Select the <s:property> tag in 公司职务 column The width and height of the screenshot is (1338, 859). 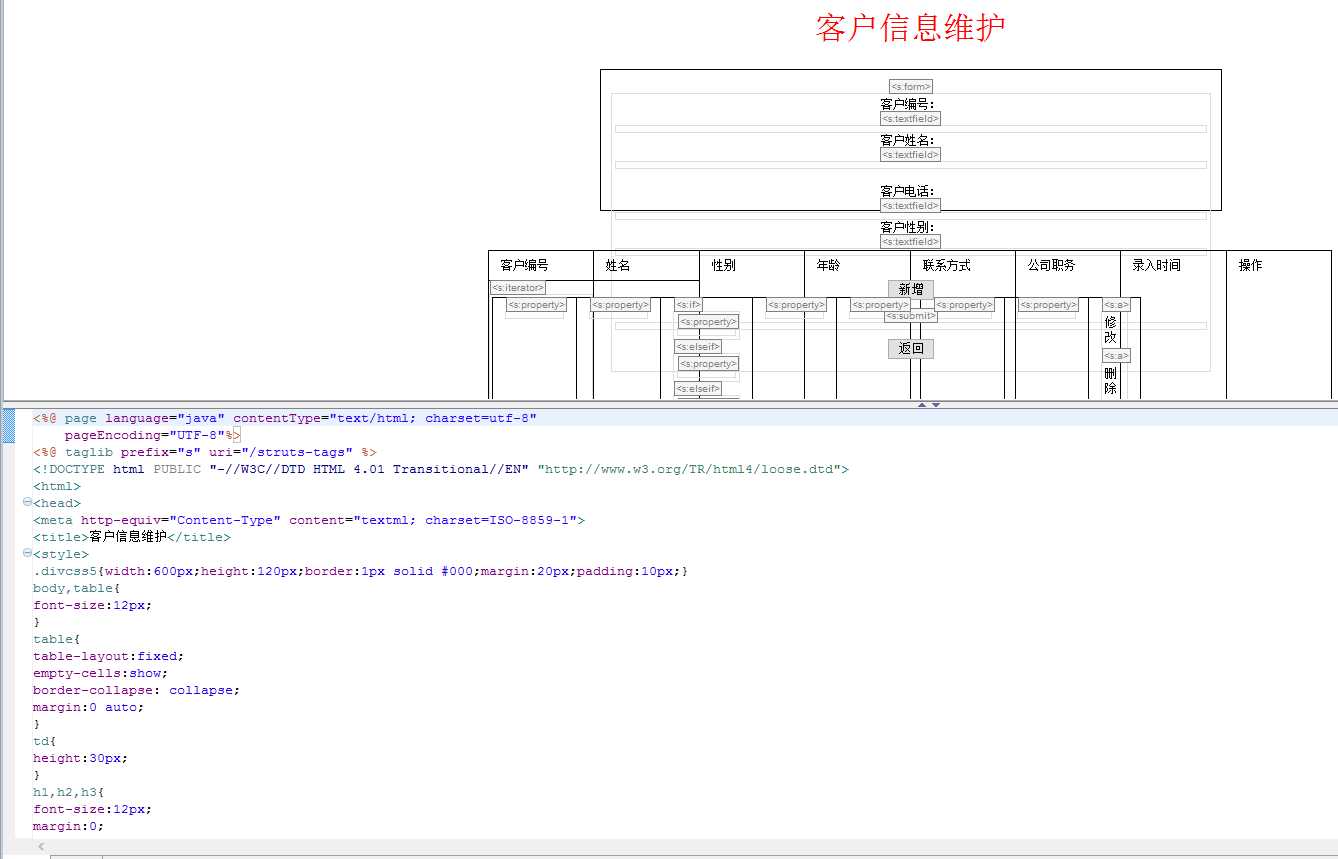tap(1049, 305)
